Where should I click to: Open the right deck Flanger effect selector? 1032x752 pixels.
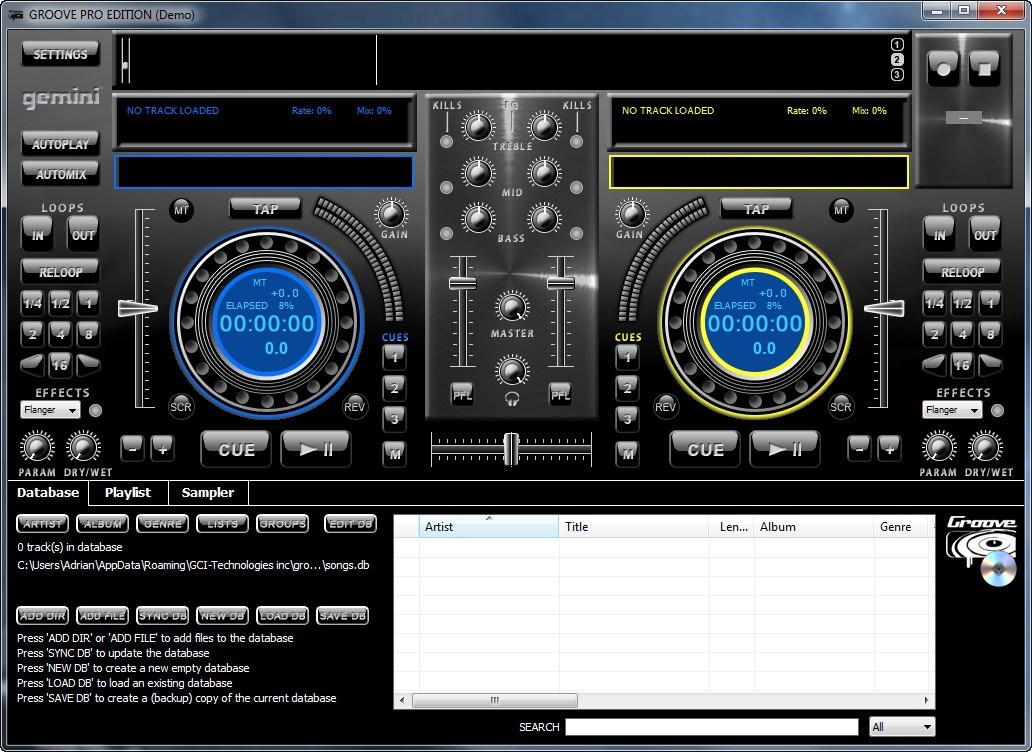point(951,410)
